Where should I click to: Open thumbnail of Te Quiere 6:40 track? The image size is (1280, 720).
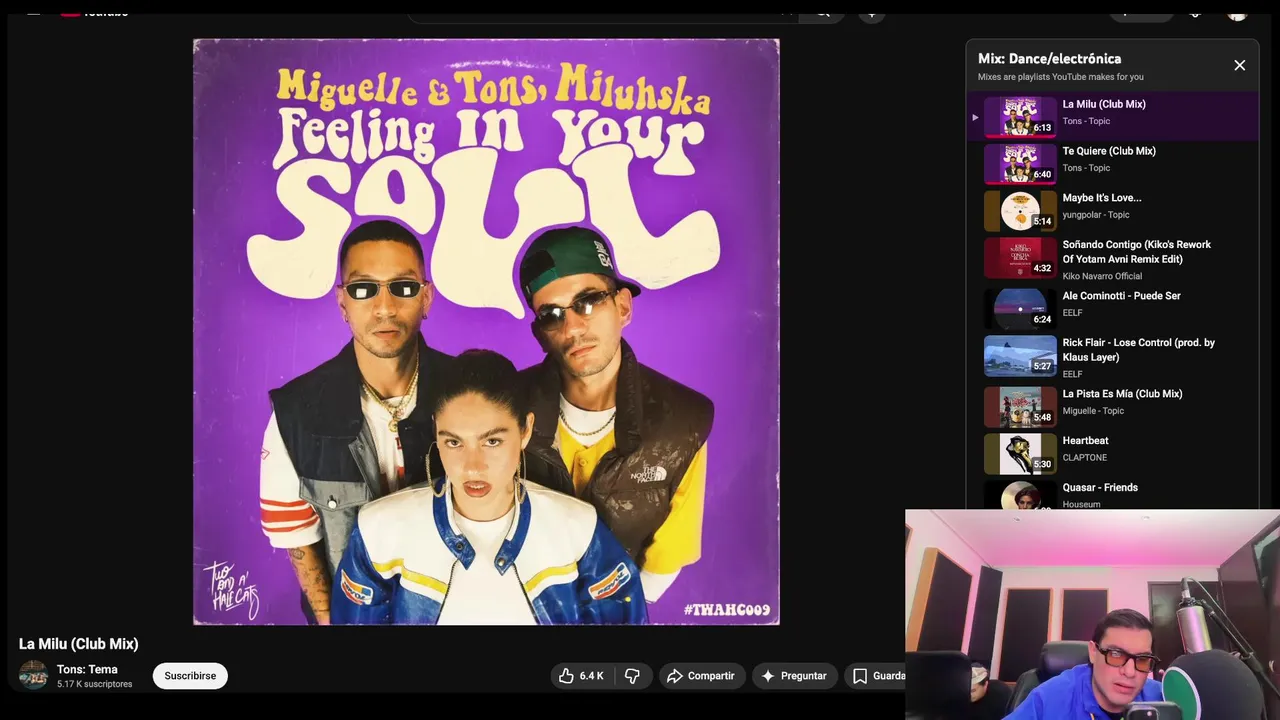(1020, 164)
